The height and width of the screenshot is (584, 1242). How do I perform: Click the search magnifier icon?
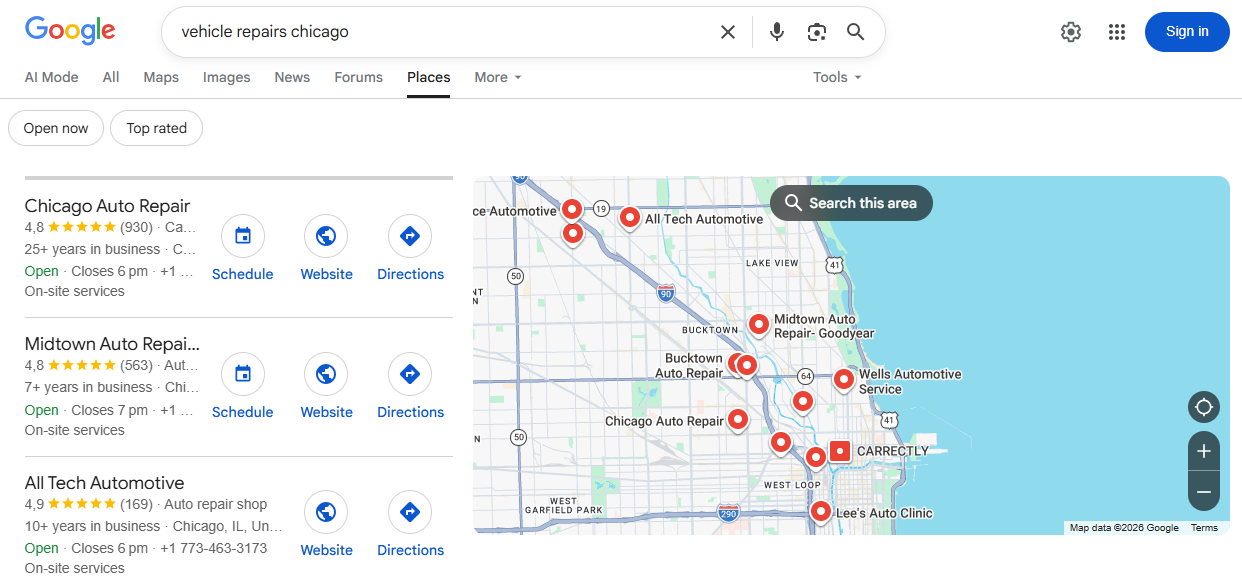tap(855, 31)
